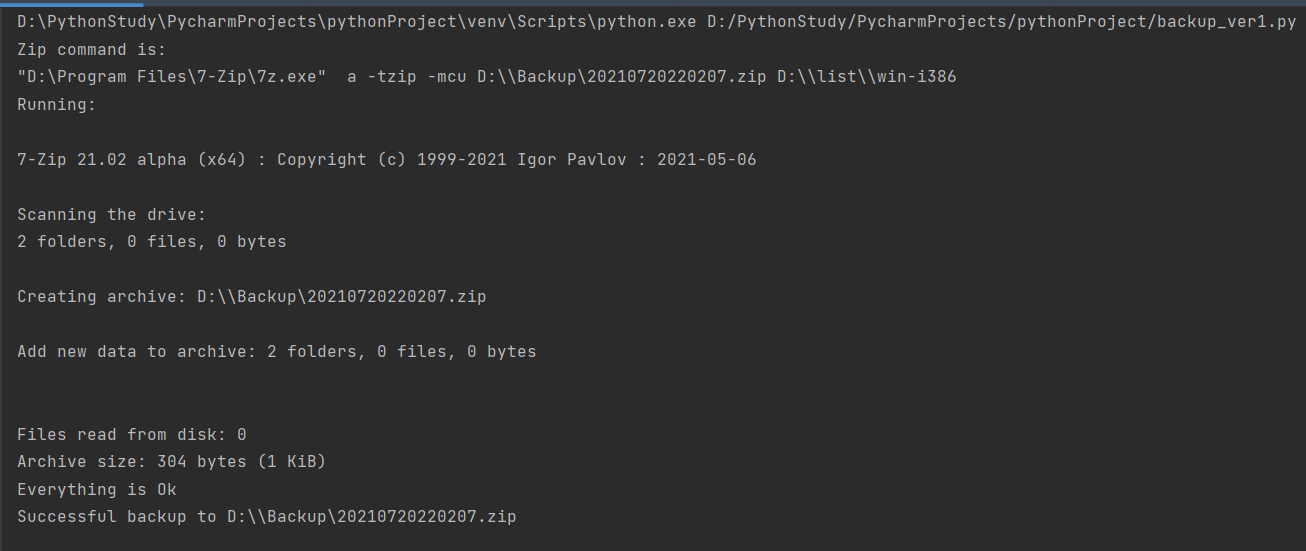This screenshot has height=551, width=1306.
Task: Click the '7-Zip 21.02 alpha (x64)' version text
Action: (x=132, y=159)
